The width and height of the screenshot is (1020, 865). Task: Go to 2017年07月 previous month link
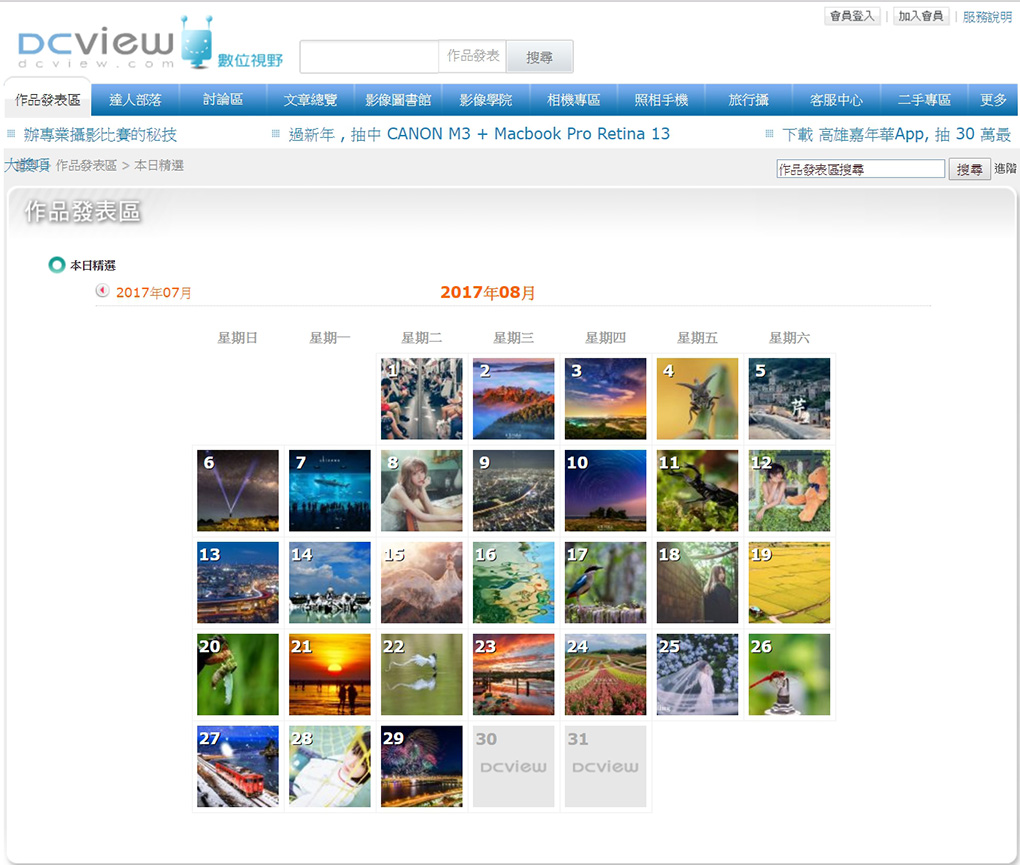[154, 293]
